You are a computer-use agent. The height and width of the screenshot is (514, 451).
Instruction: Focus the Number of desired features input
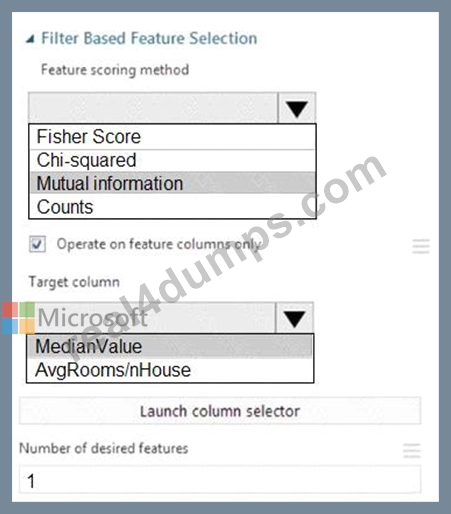pos(220,480)
